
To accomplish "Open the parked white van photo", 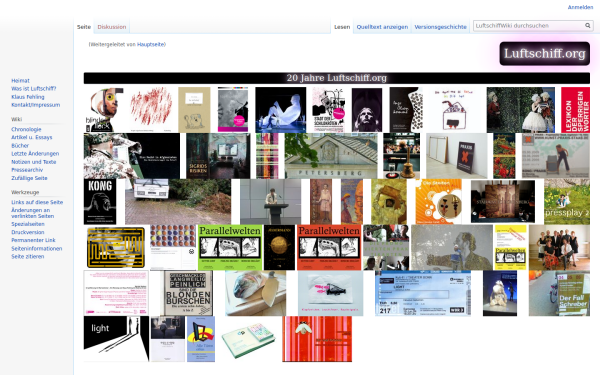I will tap(178, 202).
